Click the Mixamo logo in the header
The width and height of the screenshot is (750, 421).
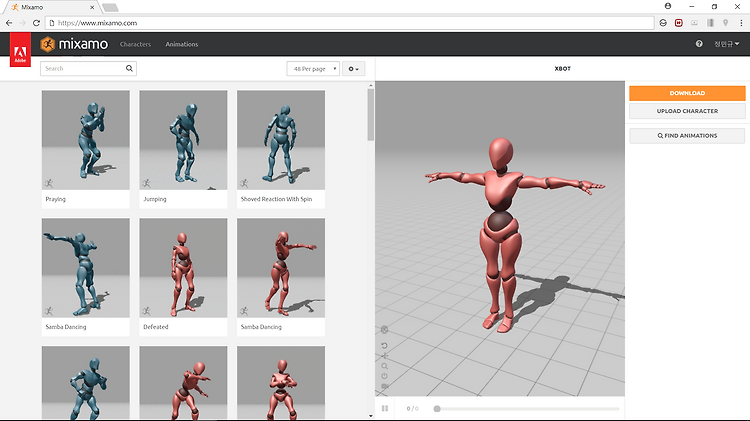[74, 44]
